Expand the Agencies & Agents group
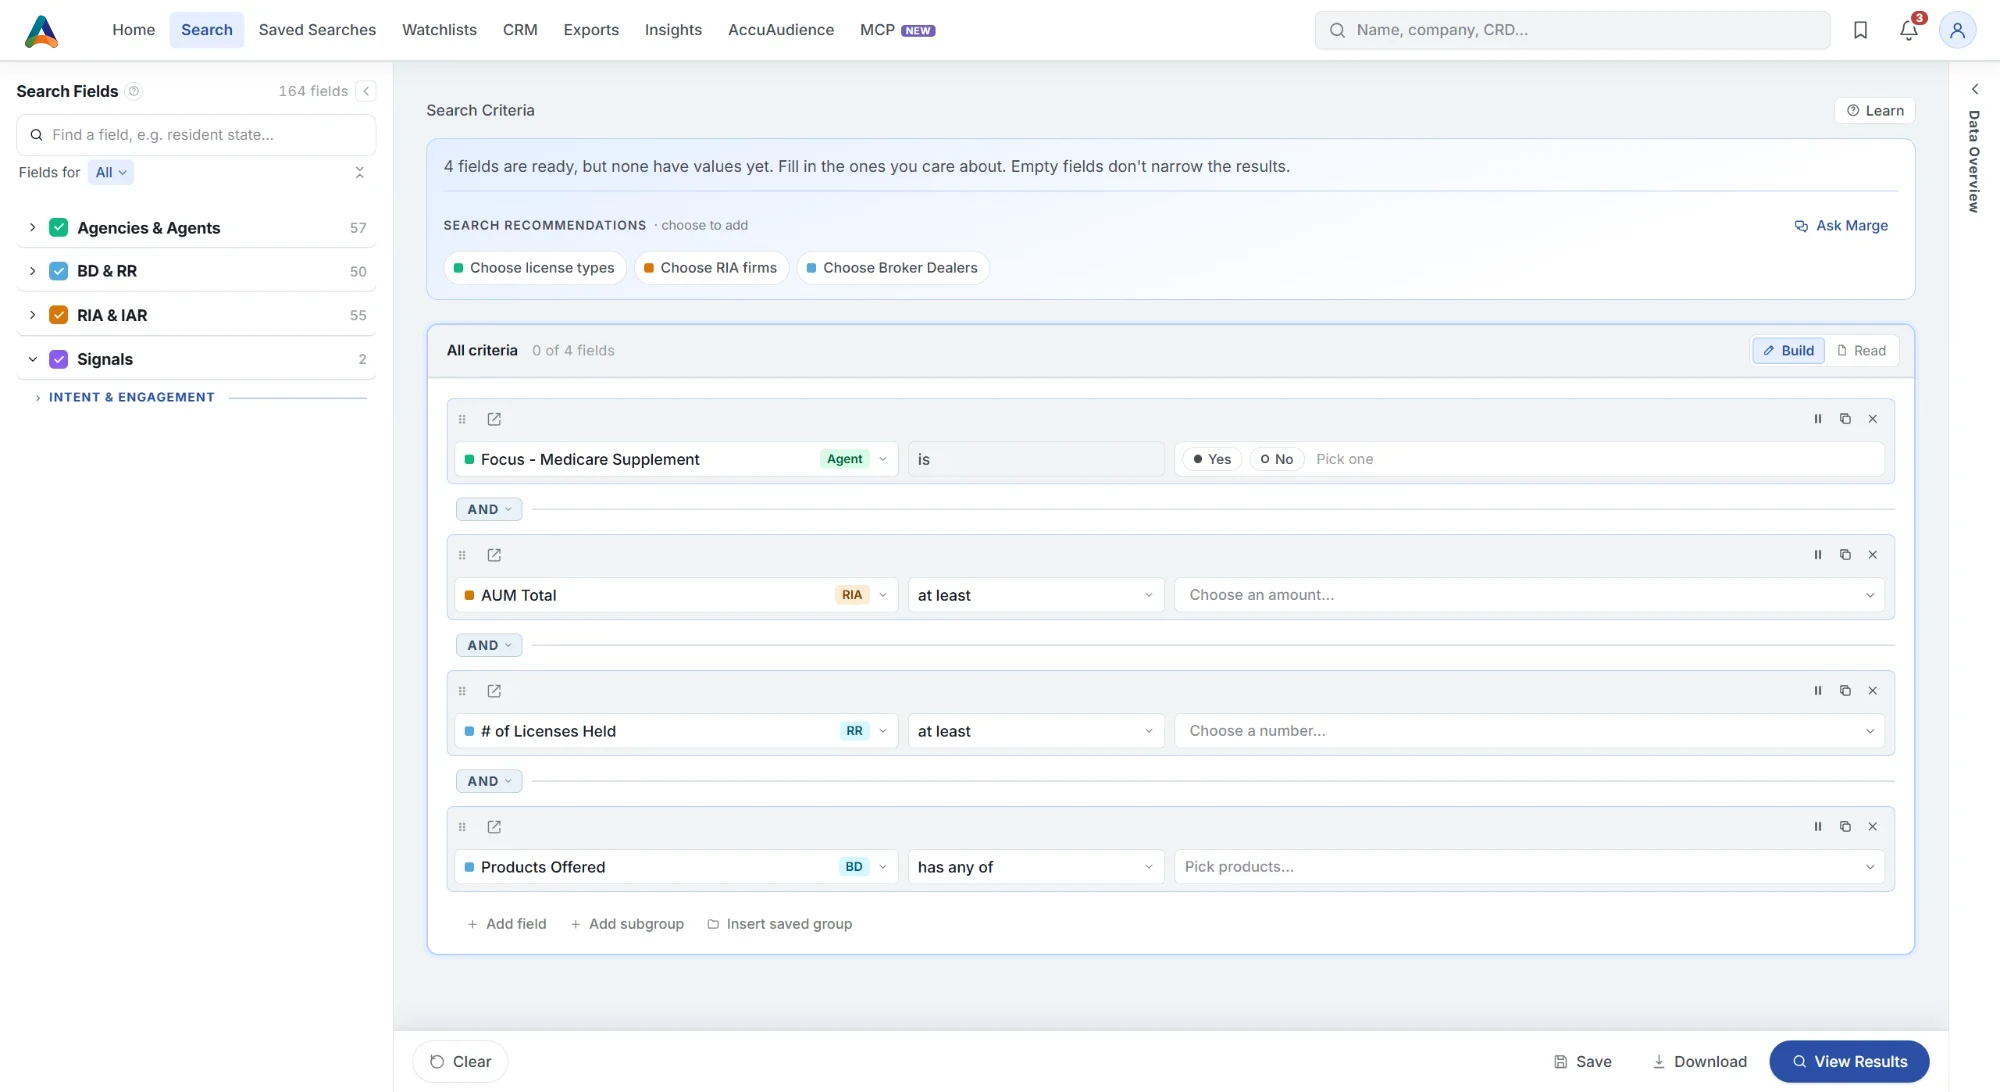This screenshot has width=2000, height=1092. (32, 228)
